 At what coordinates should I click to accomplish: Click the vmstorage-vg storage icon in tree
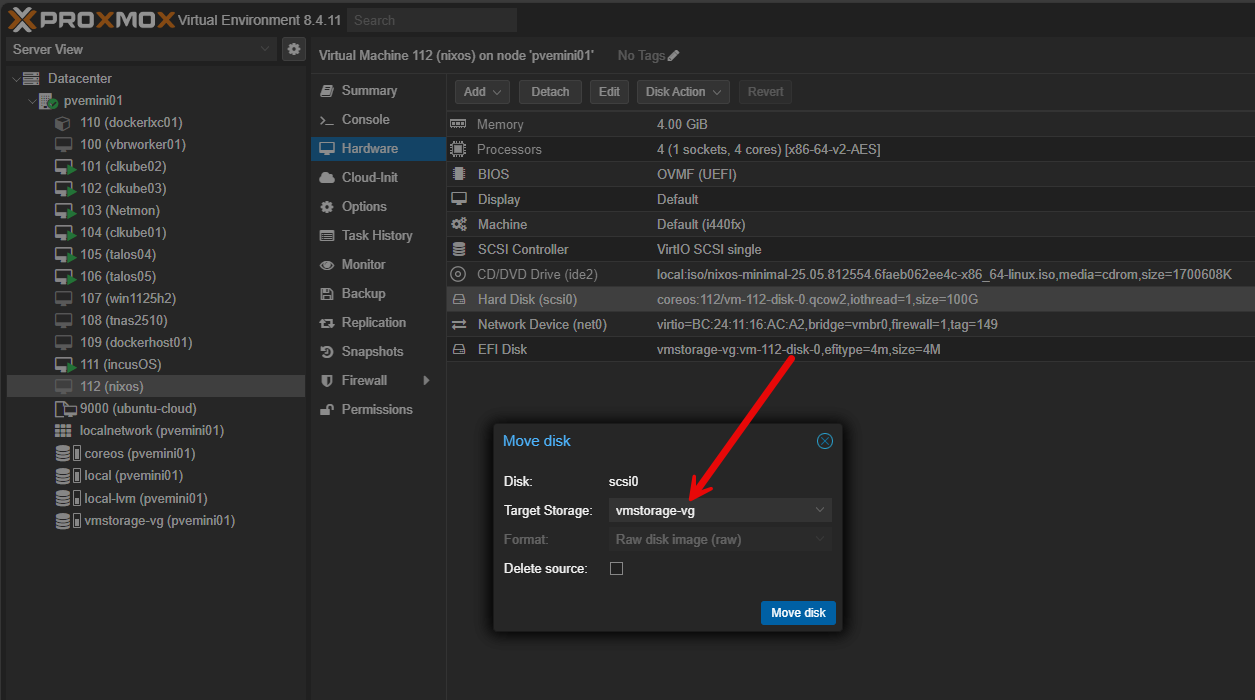tap(65, 521)
